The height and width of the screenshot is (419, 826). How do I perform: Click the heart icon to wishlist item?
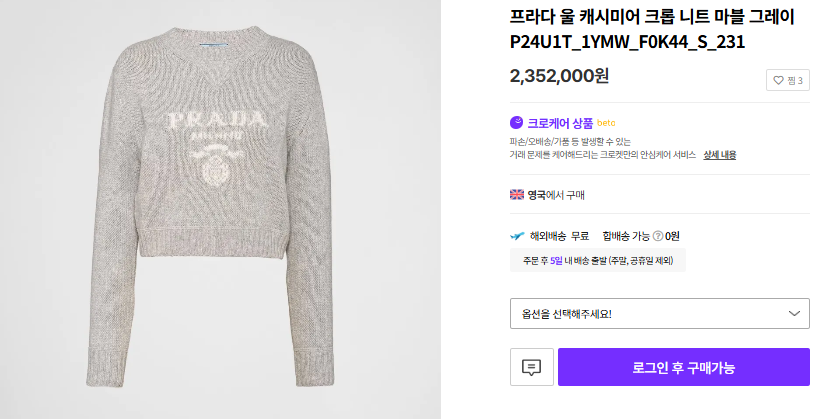click(x=778, y=81)
